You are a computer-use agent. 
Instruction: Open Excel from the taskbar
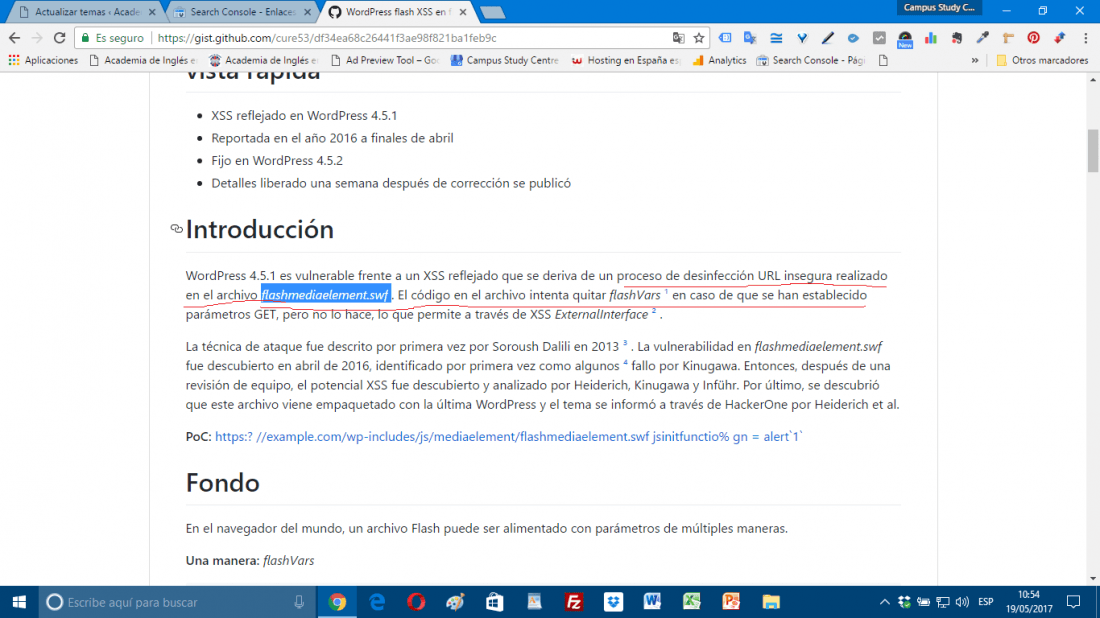tap(692, 602)
